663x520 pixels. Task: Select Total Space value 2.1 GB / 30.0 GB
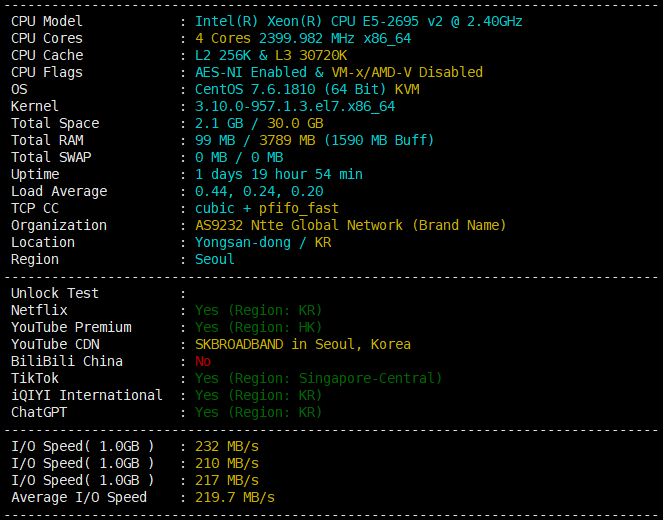259,123
